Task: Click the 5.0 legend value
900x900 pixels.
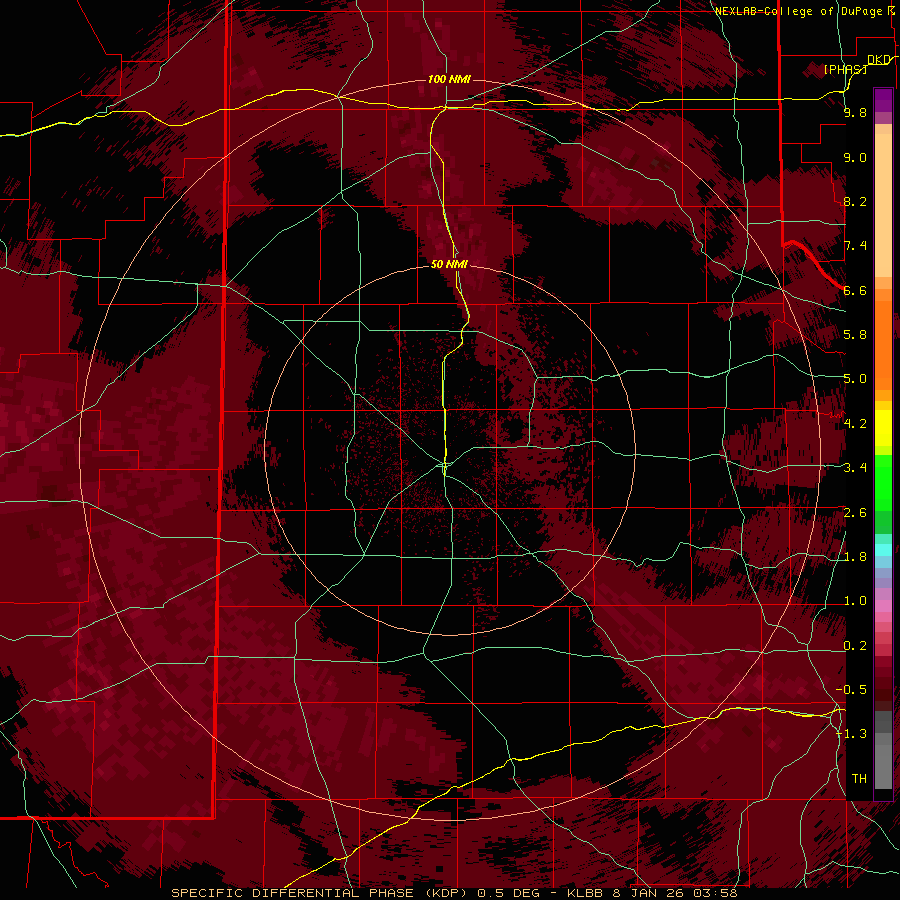Action: point(855,379)
